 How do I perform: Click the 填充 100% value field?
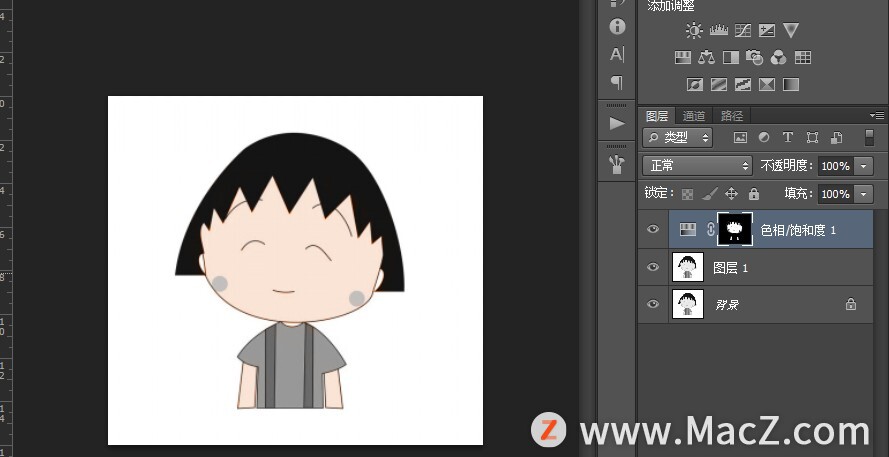coord(835,194)
